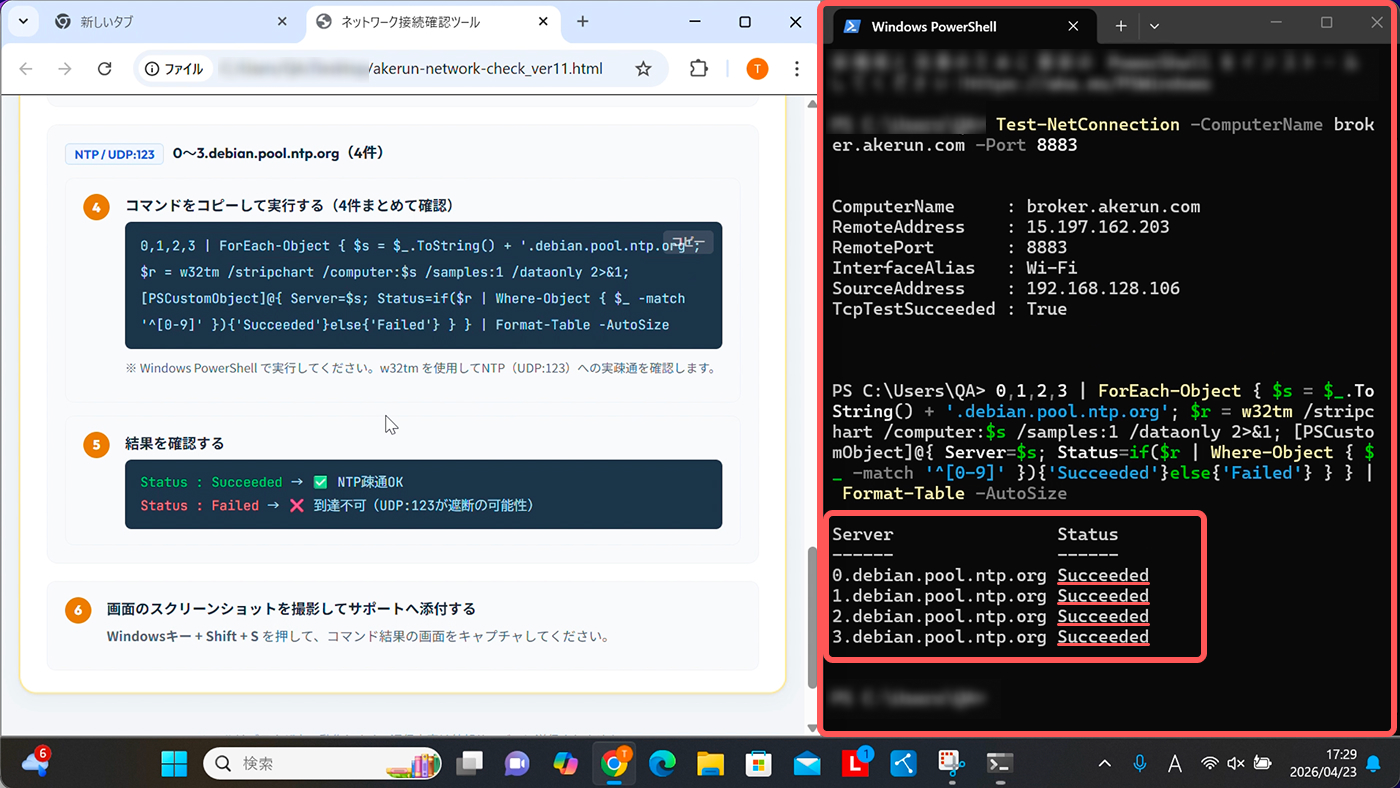Close the 新しいタブ tab
This screenshot has width=1400, height=788.
point(282,22)
